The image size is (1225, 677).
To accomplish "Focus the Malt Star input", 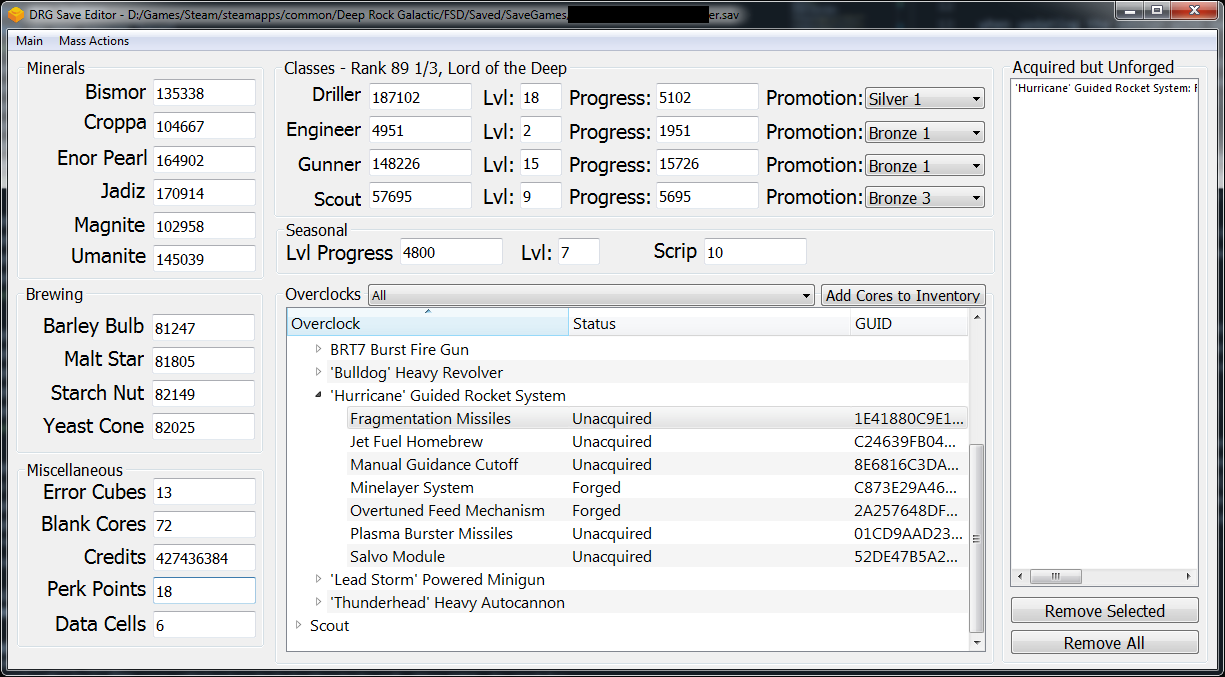I will coord(204,361).
